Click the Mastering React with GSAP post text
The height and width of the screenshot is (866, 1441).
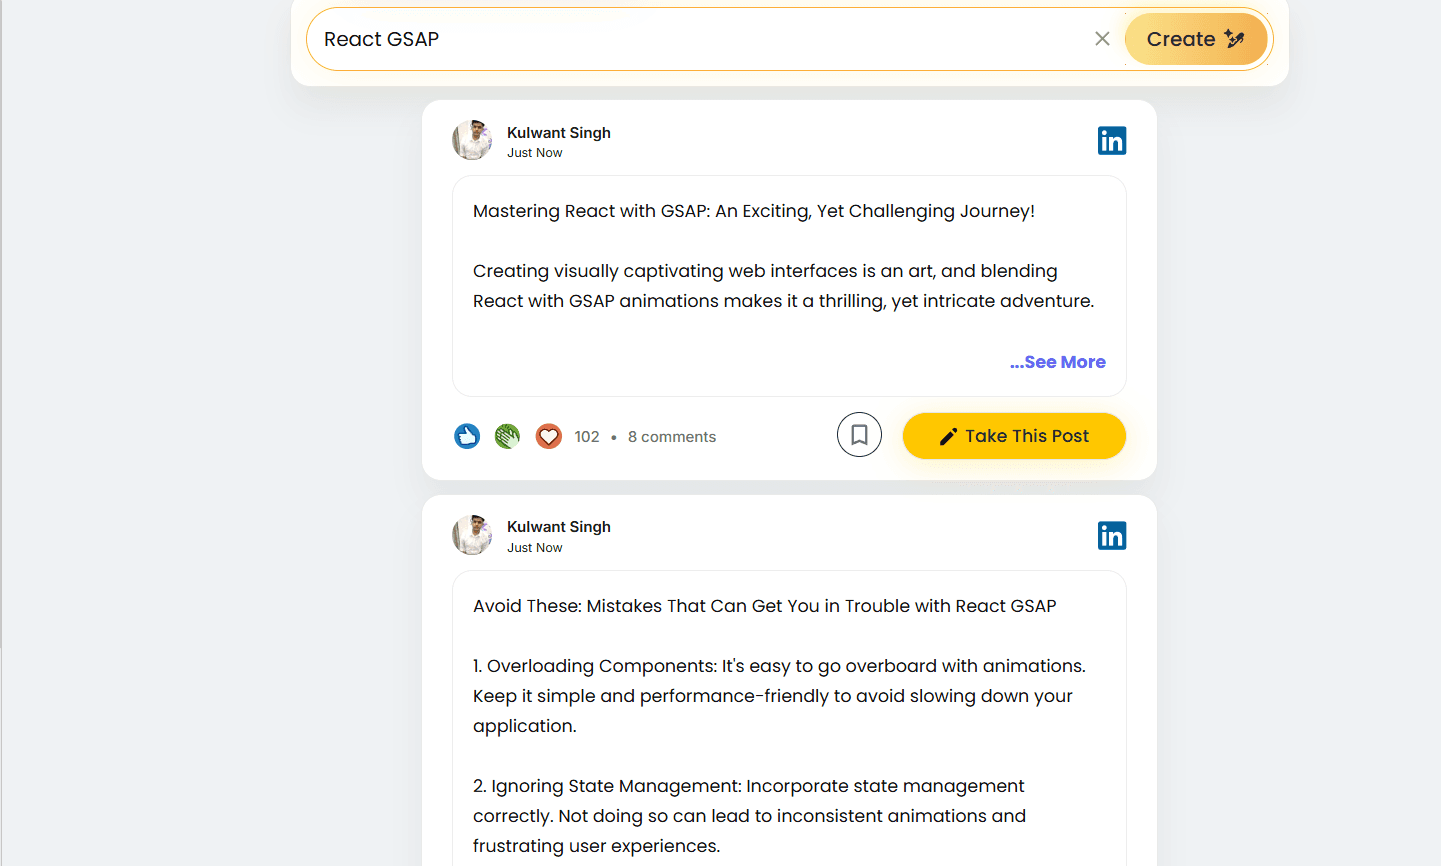point(754,211)
